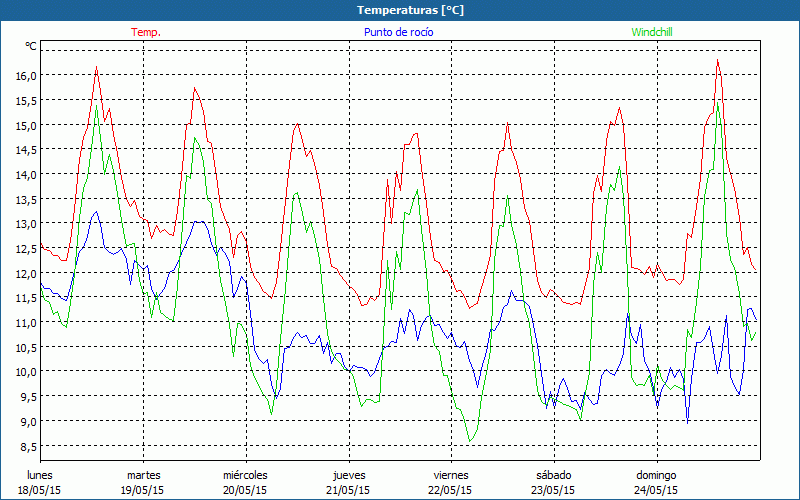Select the miércoles day label

(245, 475)
